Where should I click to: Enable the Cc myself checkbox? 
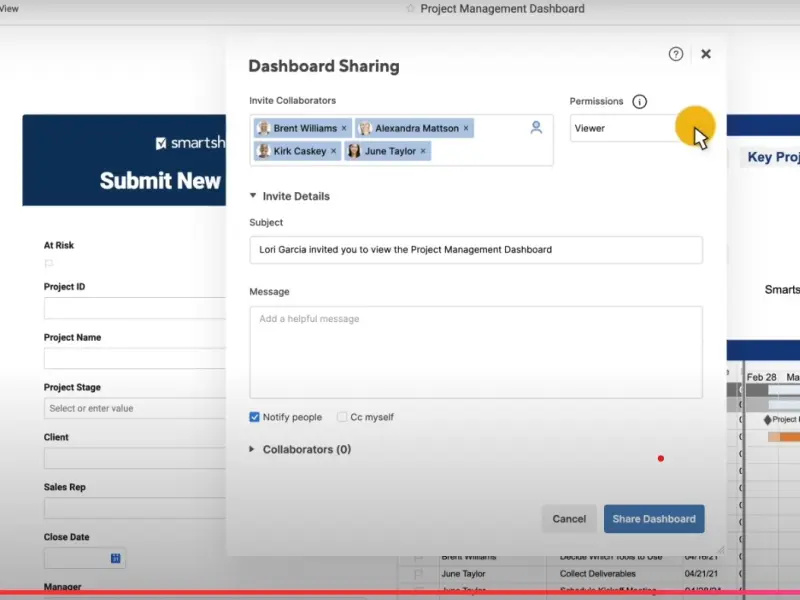342,417
